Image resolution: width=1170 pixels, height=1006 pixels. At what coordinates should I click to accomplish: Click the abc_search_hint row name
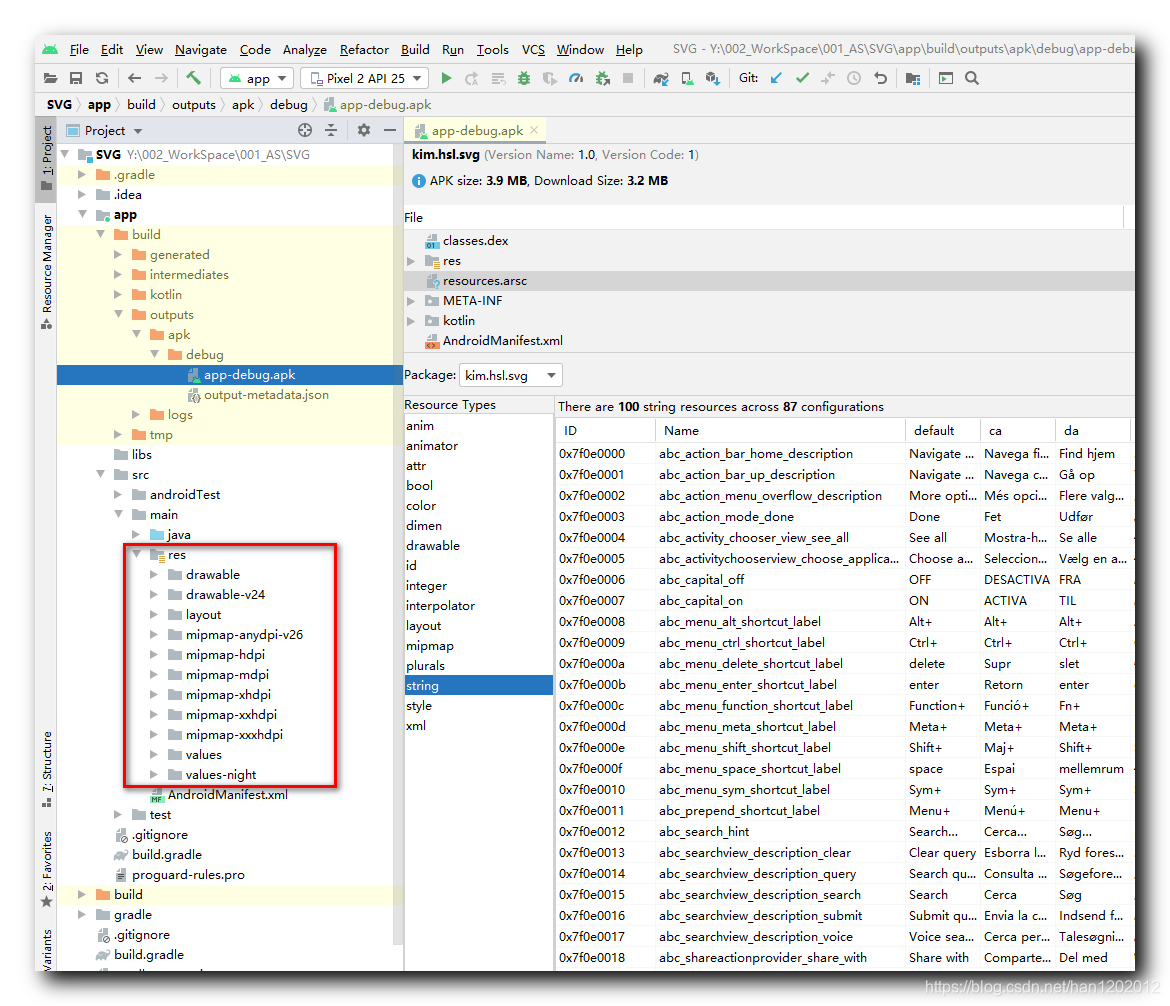pyautogui.click(x=704, y=831)
